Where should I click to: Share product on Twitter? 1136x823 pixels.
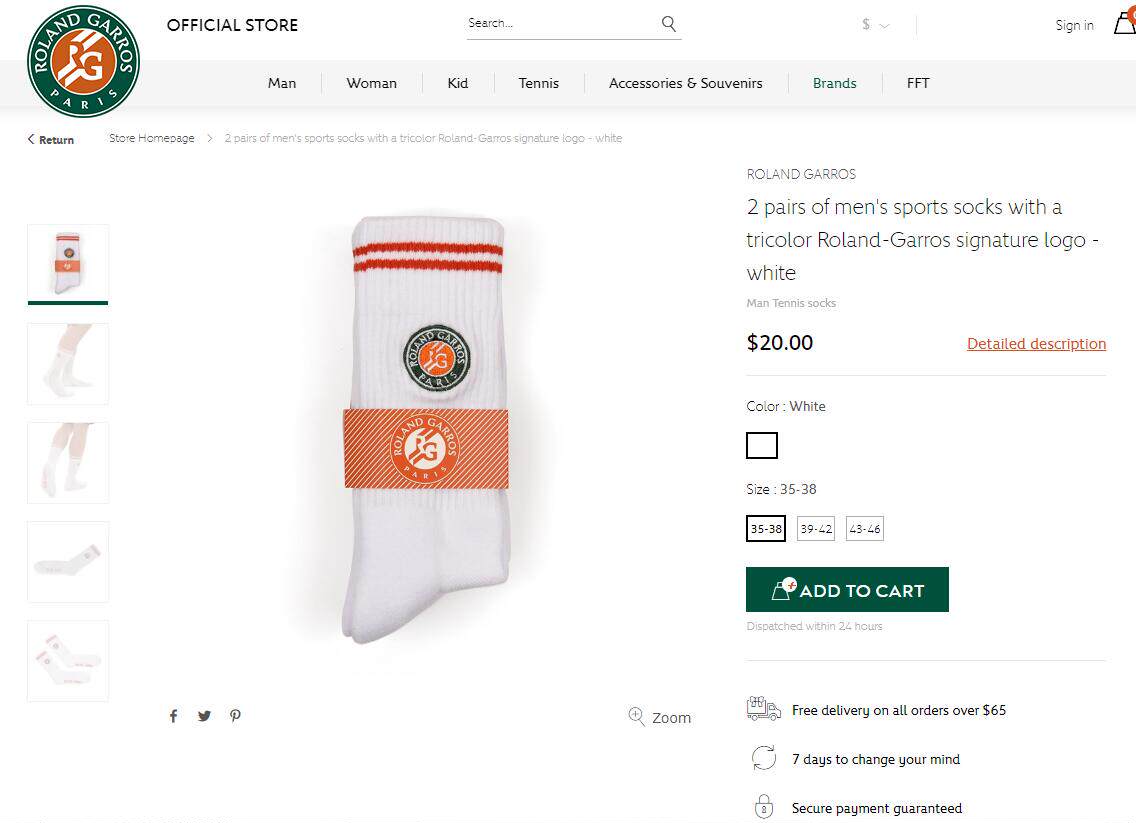pyautogui.click(x=204, y=716)
